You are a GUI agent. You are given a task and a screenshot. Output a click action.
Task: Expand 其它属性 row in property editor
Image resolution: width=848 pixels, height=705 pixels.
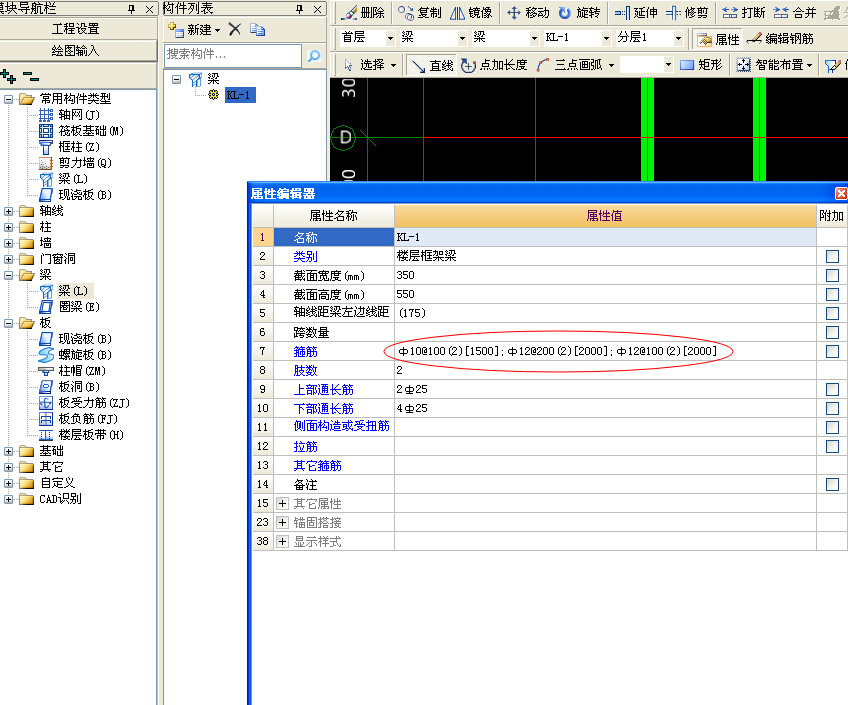[x=282, y=503]
